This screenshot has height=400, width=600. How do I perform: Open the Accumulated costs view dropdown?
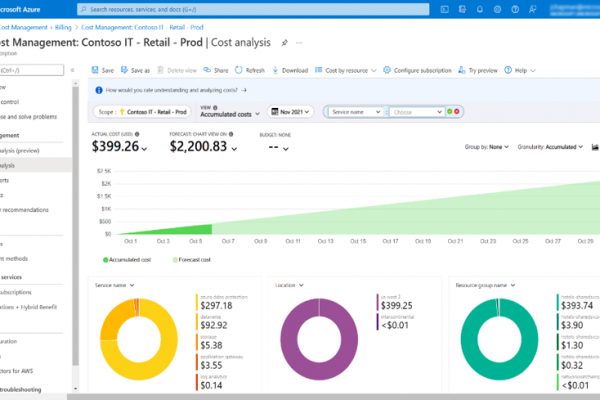(x=230, y=114)
